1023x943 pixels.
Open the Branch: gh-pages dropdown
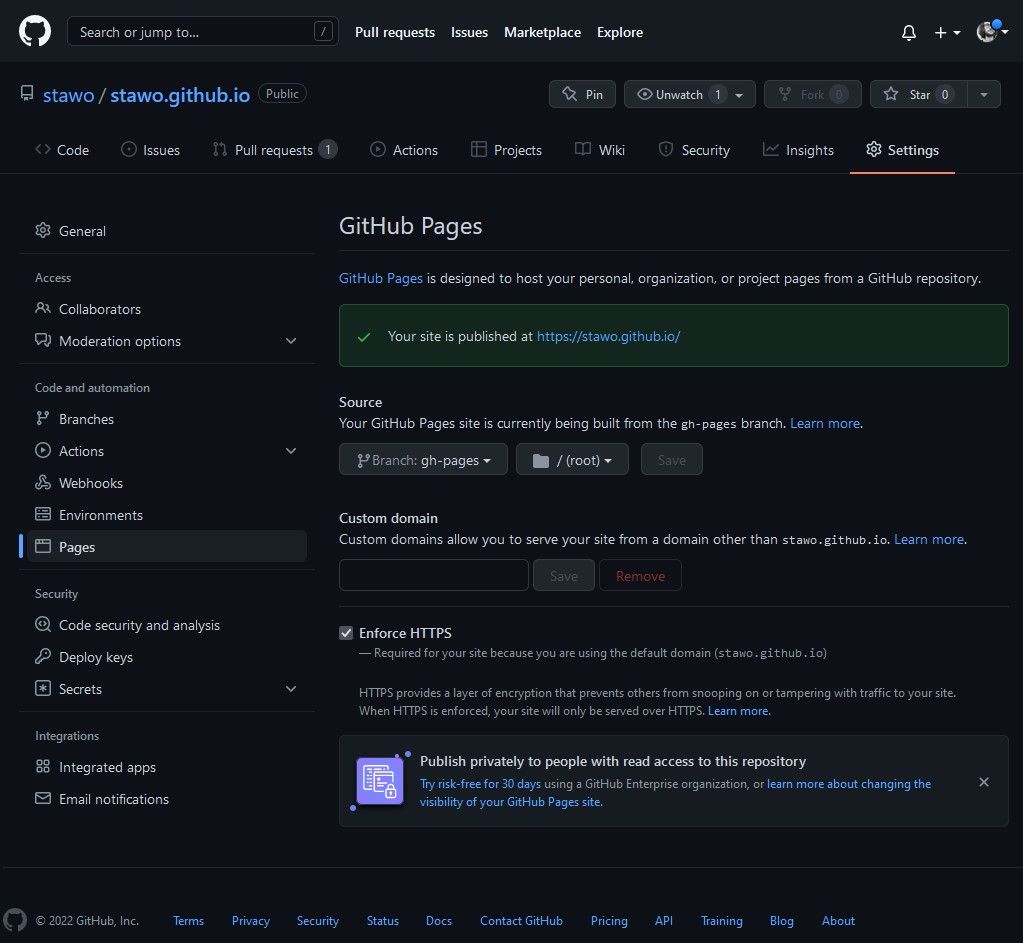(422, 459)
